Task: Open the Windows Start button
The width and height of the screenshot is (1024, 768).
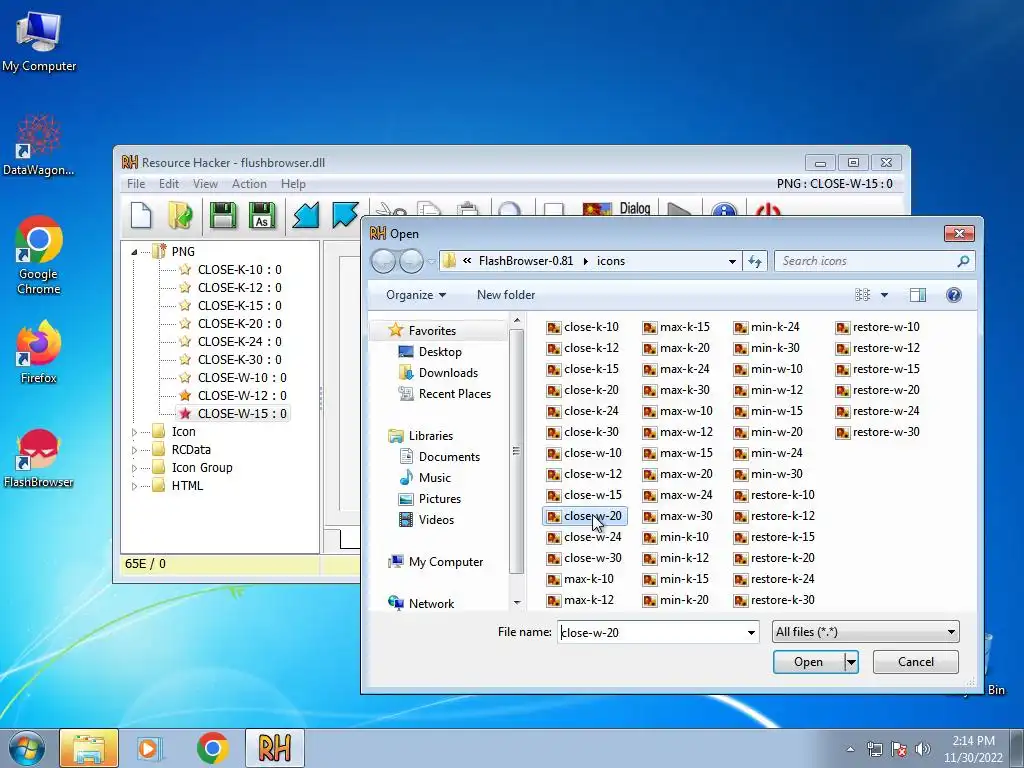Action: 26,748
